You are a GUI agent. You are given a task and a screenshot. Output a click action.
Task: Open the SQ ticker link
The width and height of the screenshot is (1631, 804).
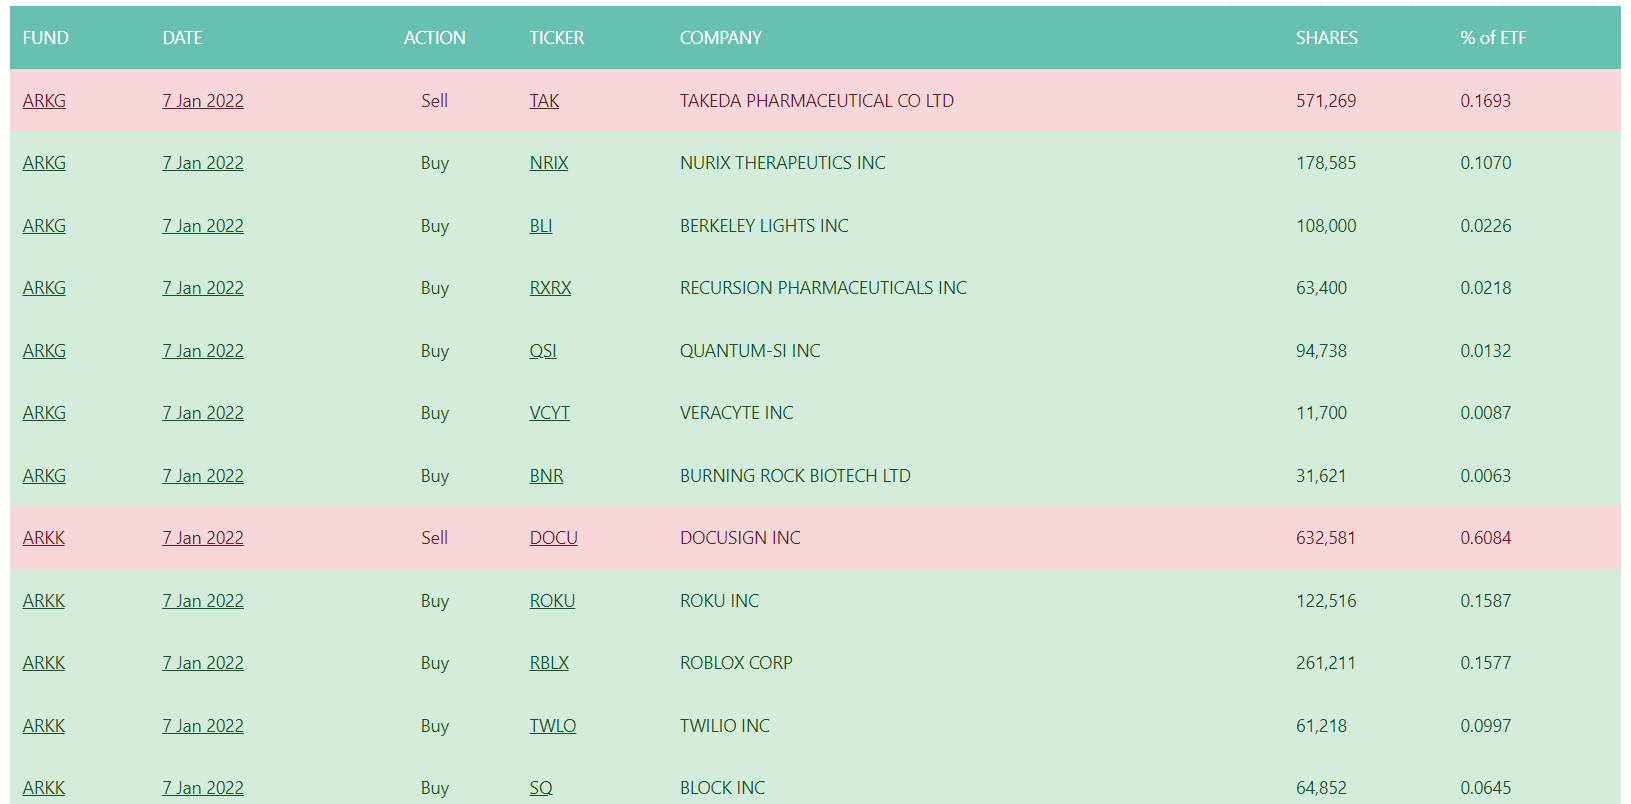[x=541, y=788]
